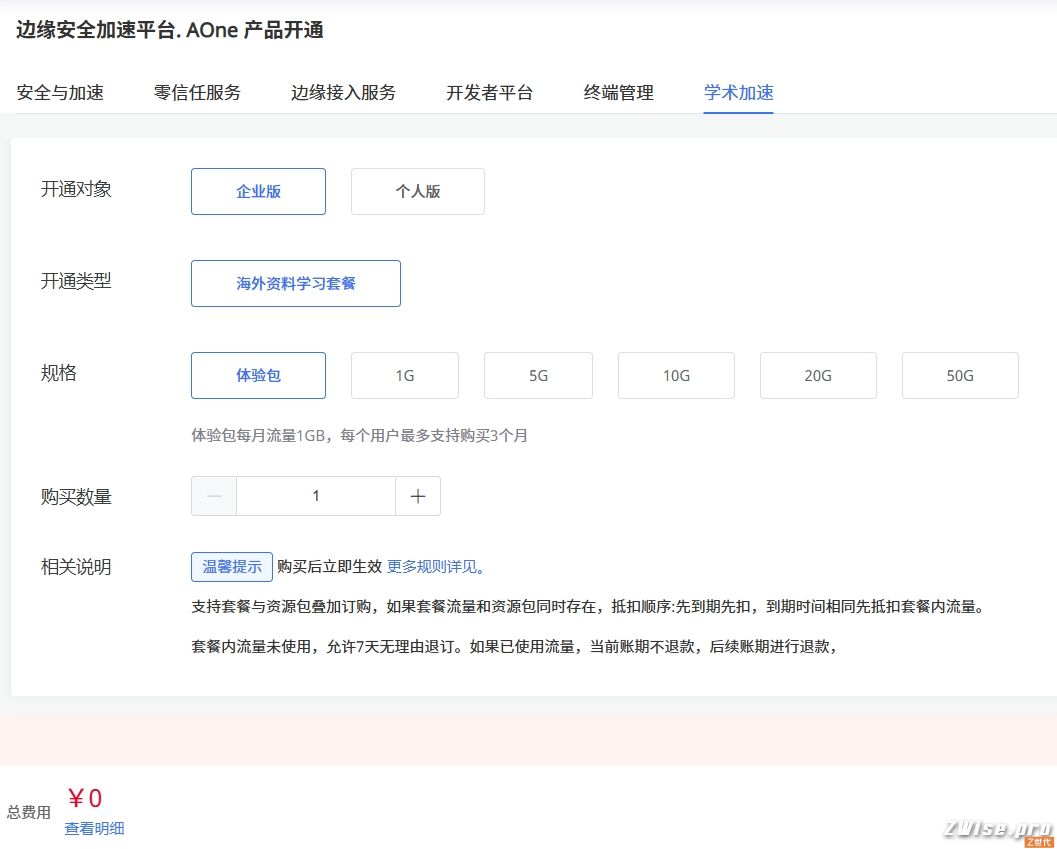Choose the 企业版 option
Viewport: 1057px width, 849px height.
(258, 192)
